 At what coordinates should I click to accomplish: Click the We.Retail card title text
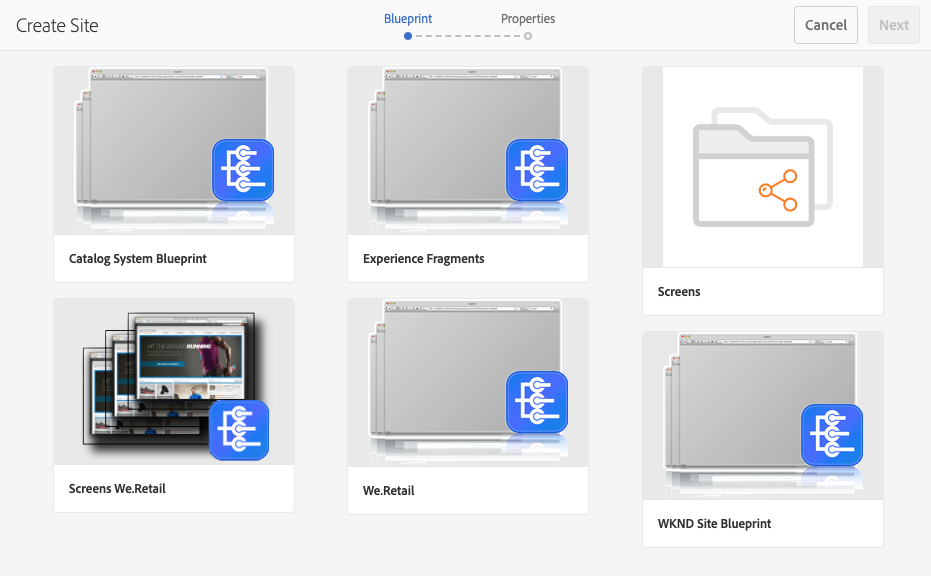(388, 490)
